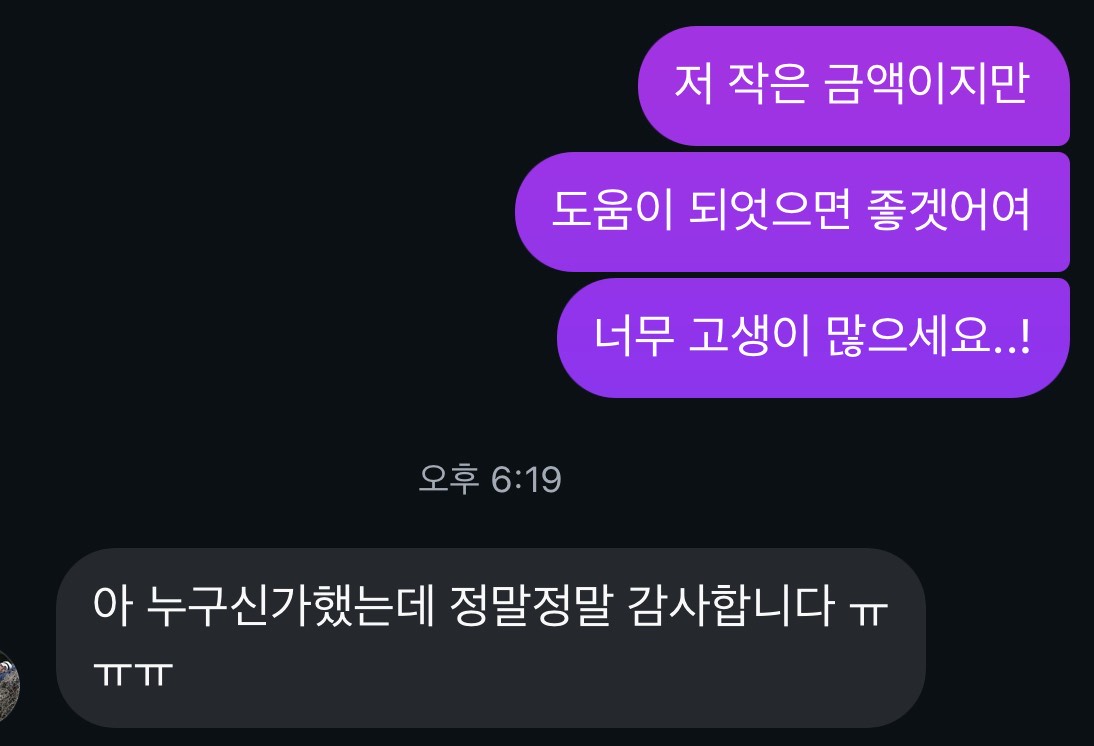Image resolution: width=1094 pixels, height=746 pixels.
Task: Select the bubble '도움이 되었으면 좋겠어여'
Action: [793, 212]
